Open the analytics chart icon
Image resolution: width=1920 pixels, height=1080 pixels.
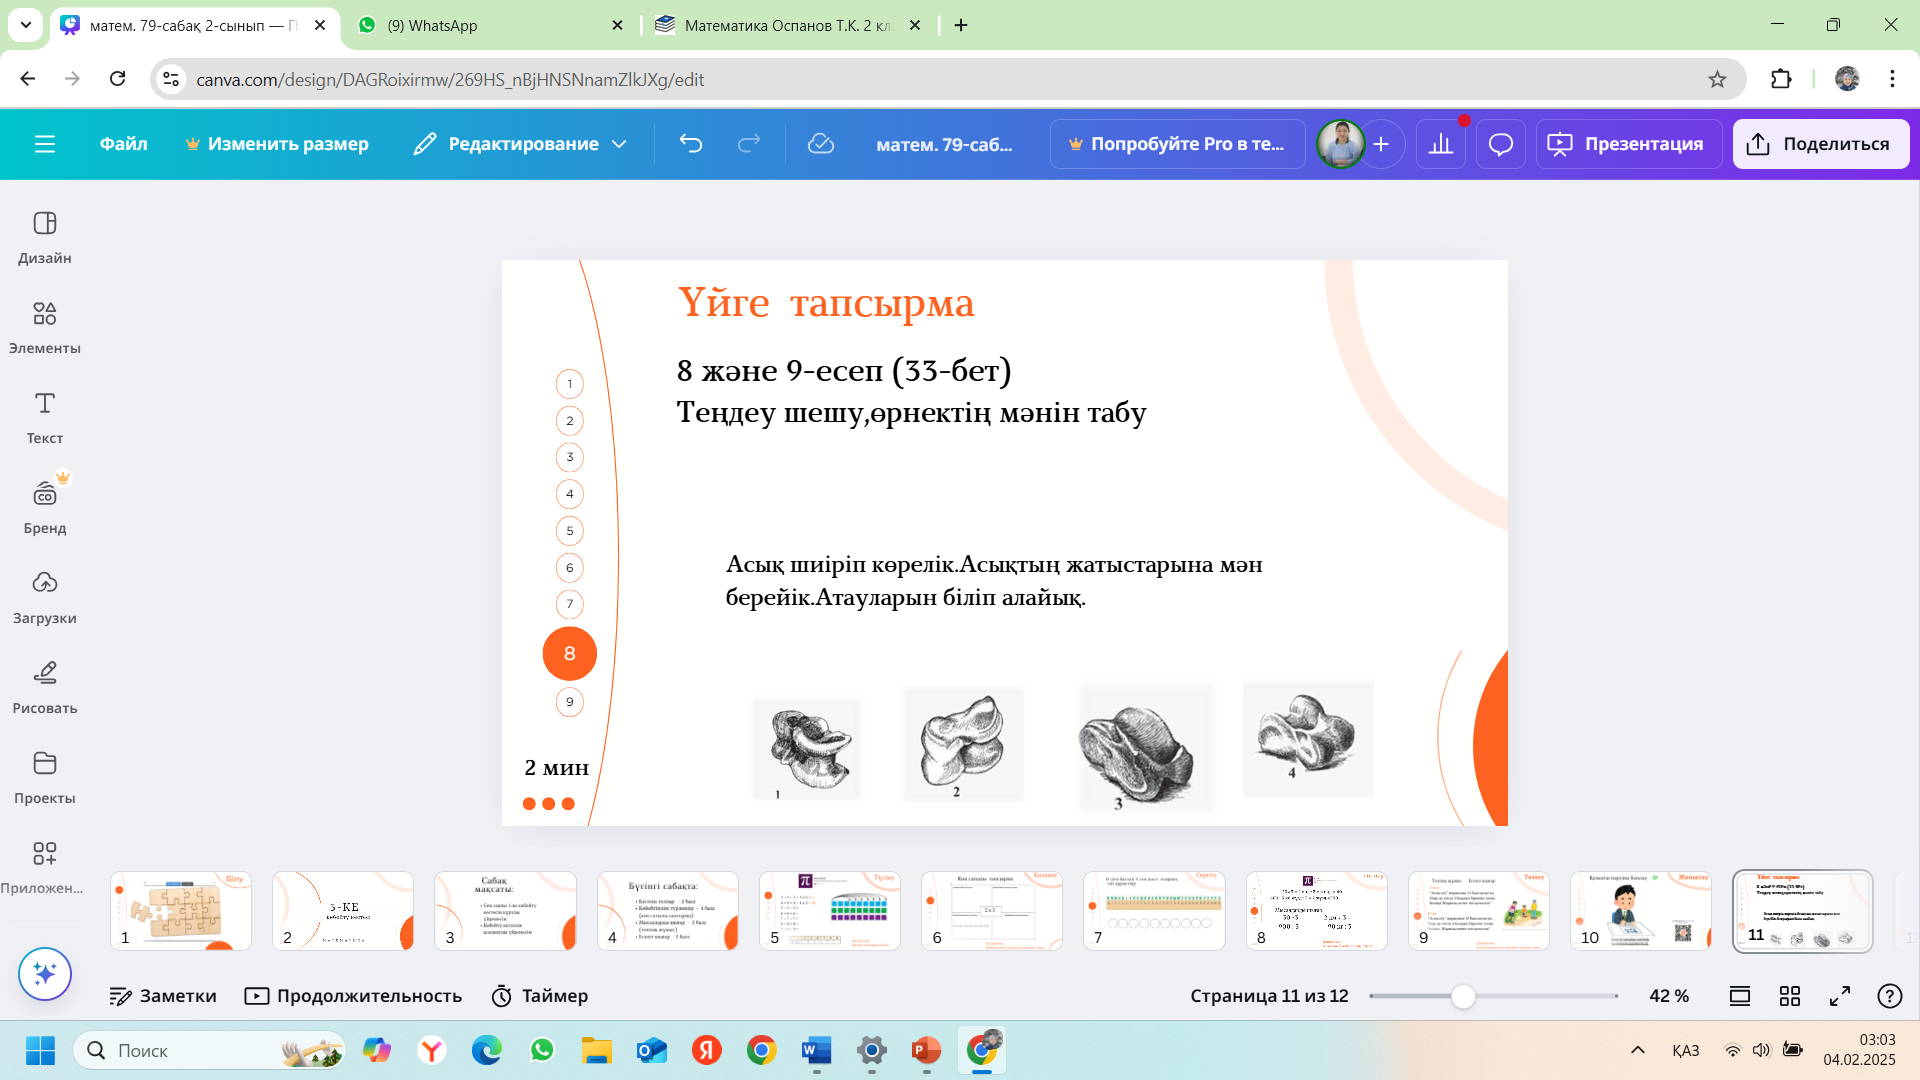click(x=1440, y=144)
